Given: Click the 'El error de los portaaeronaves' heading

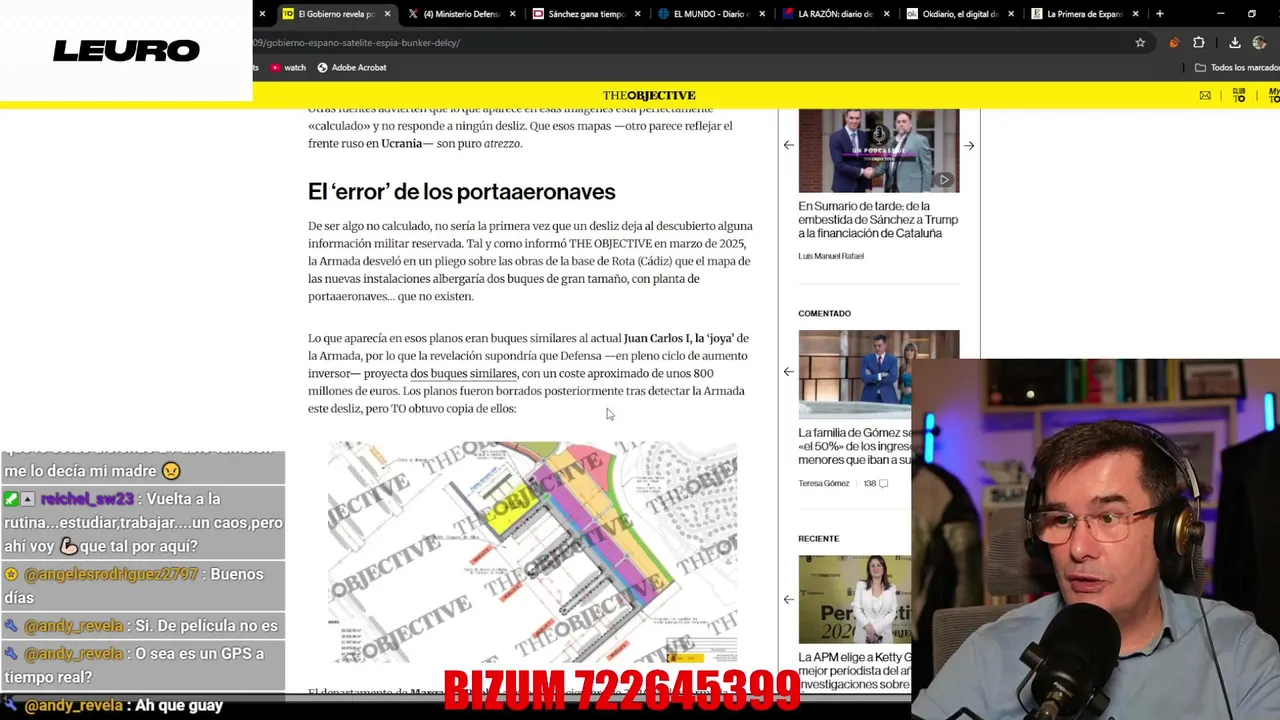Looking at the screenshot, I should (462, 192).
